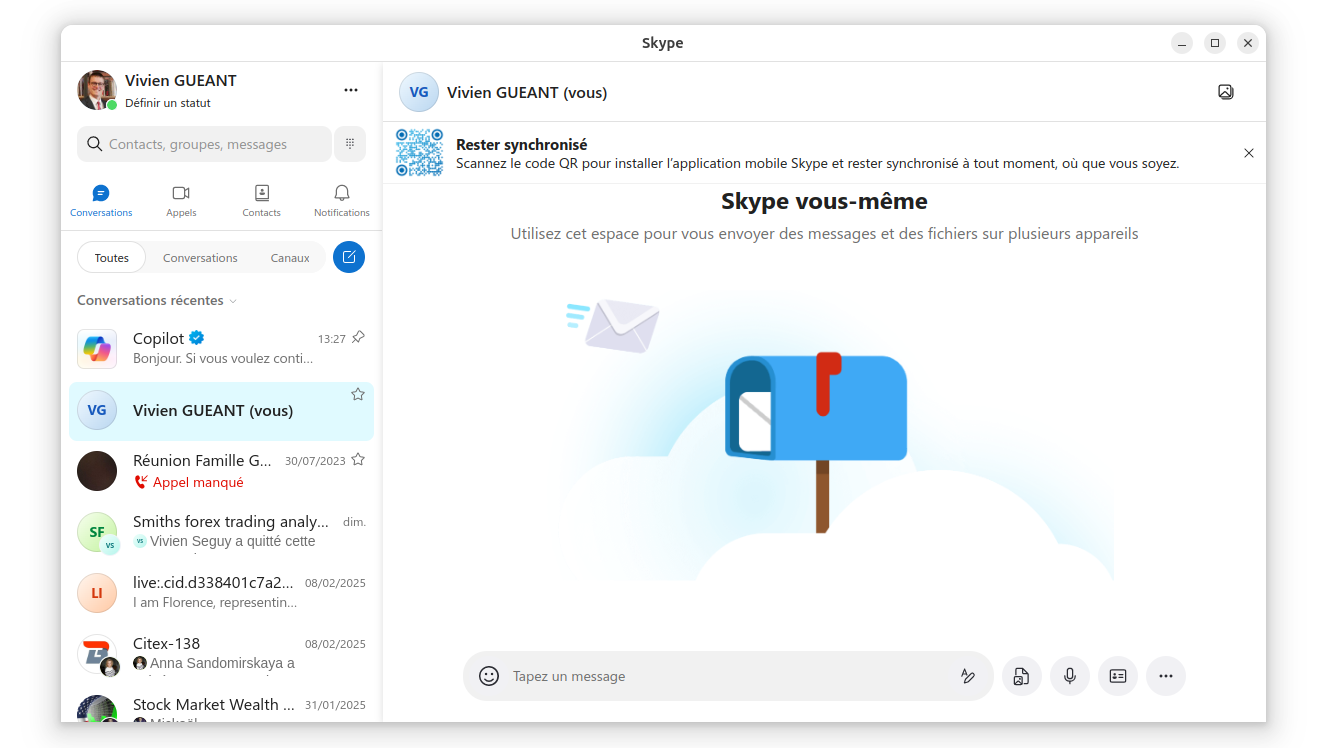This screenshot has width=1327, height=748.
Task: Open the more options ellipsis by profile
Action: tap(351, 90)
